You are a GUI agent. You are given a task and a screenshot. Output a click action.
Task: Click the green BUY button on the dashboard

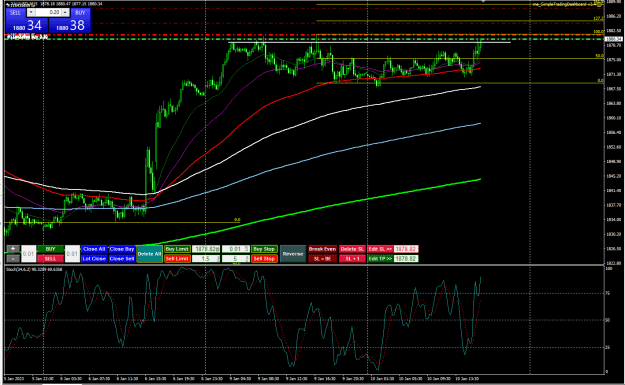[50, 249]
